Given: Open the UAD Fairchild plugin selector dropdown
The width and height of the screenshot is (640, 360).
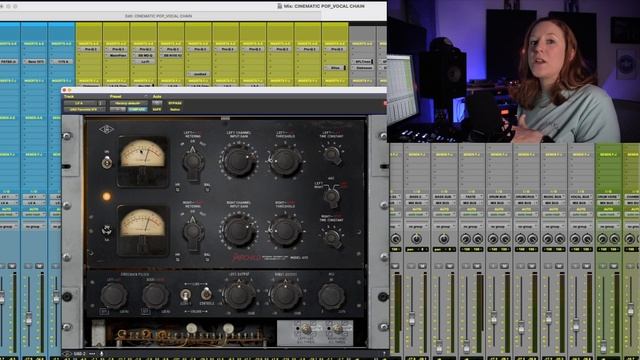Looking at the screenshot, I should [x=84, y=109].
